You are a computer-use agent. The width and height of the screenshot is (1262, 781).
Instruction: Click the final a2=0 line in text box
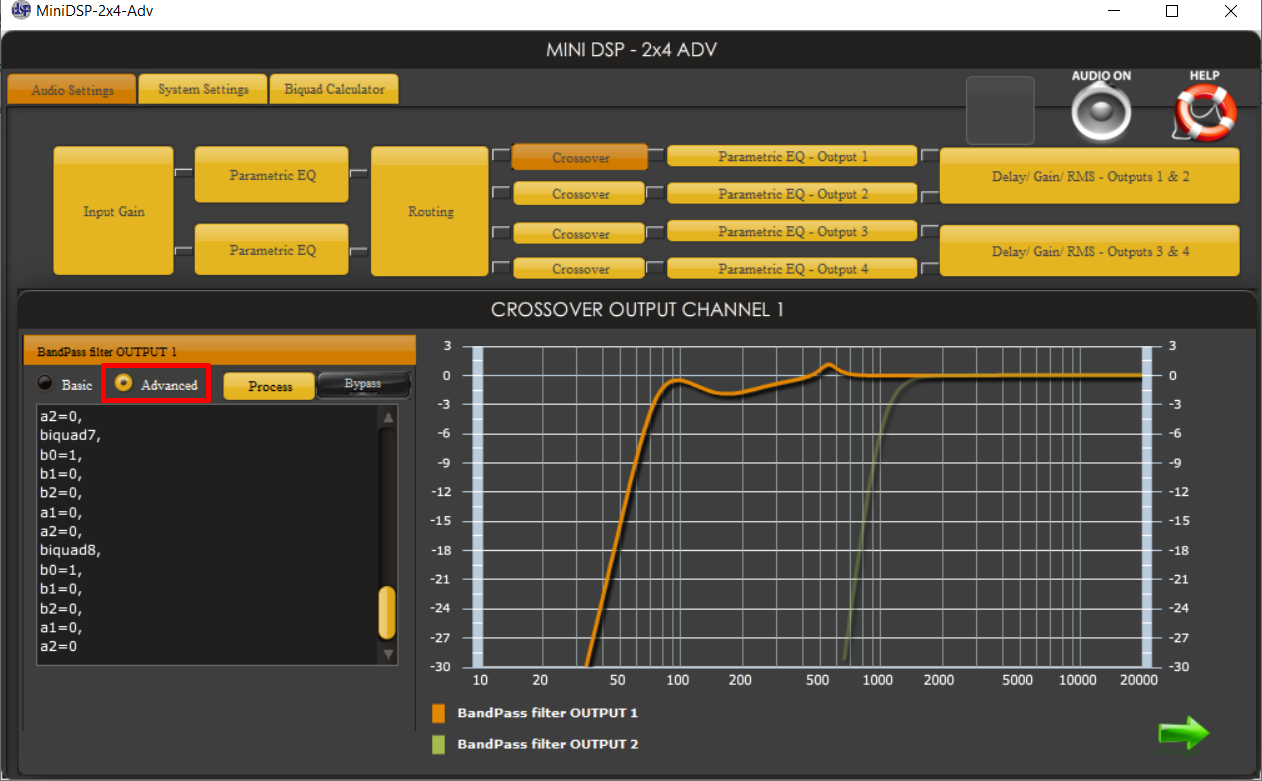pyautogui.click(x=59, y=646)
